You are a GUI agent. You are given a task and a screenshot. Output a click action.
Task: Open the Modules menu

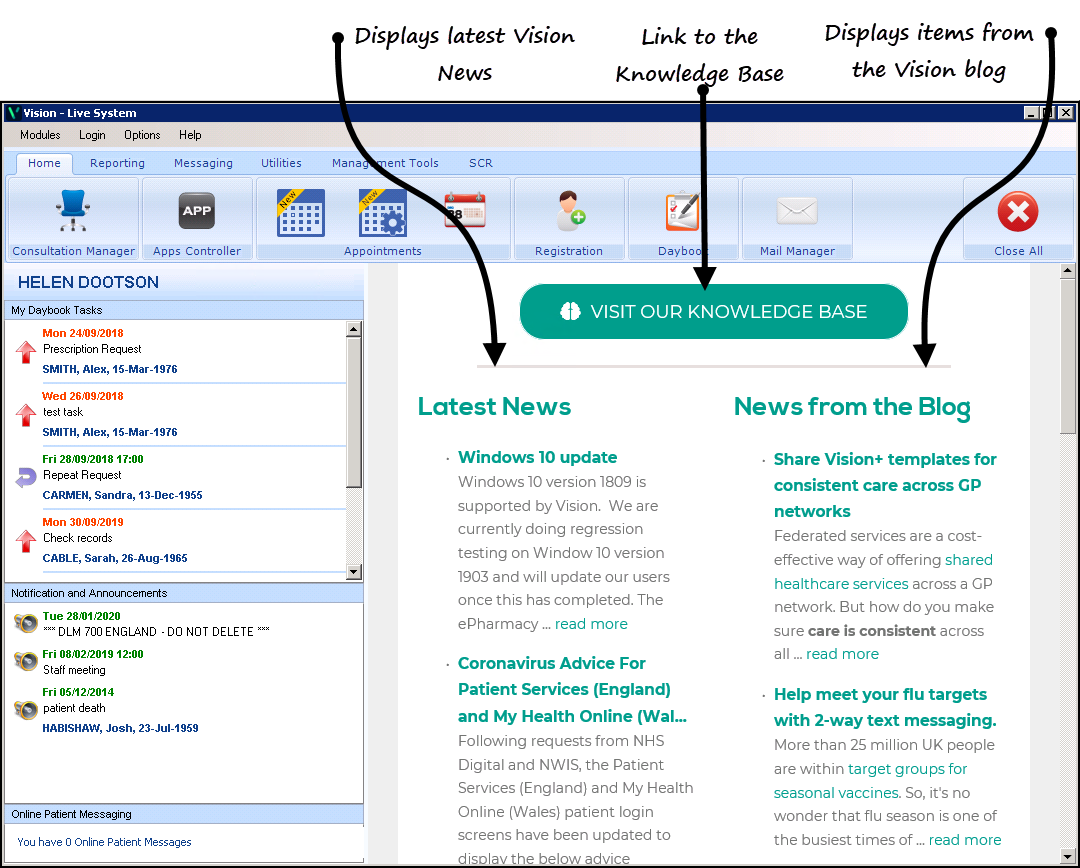(x=40, y=135)
